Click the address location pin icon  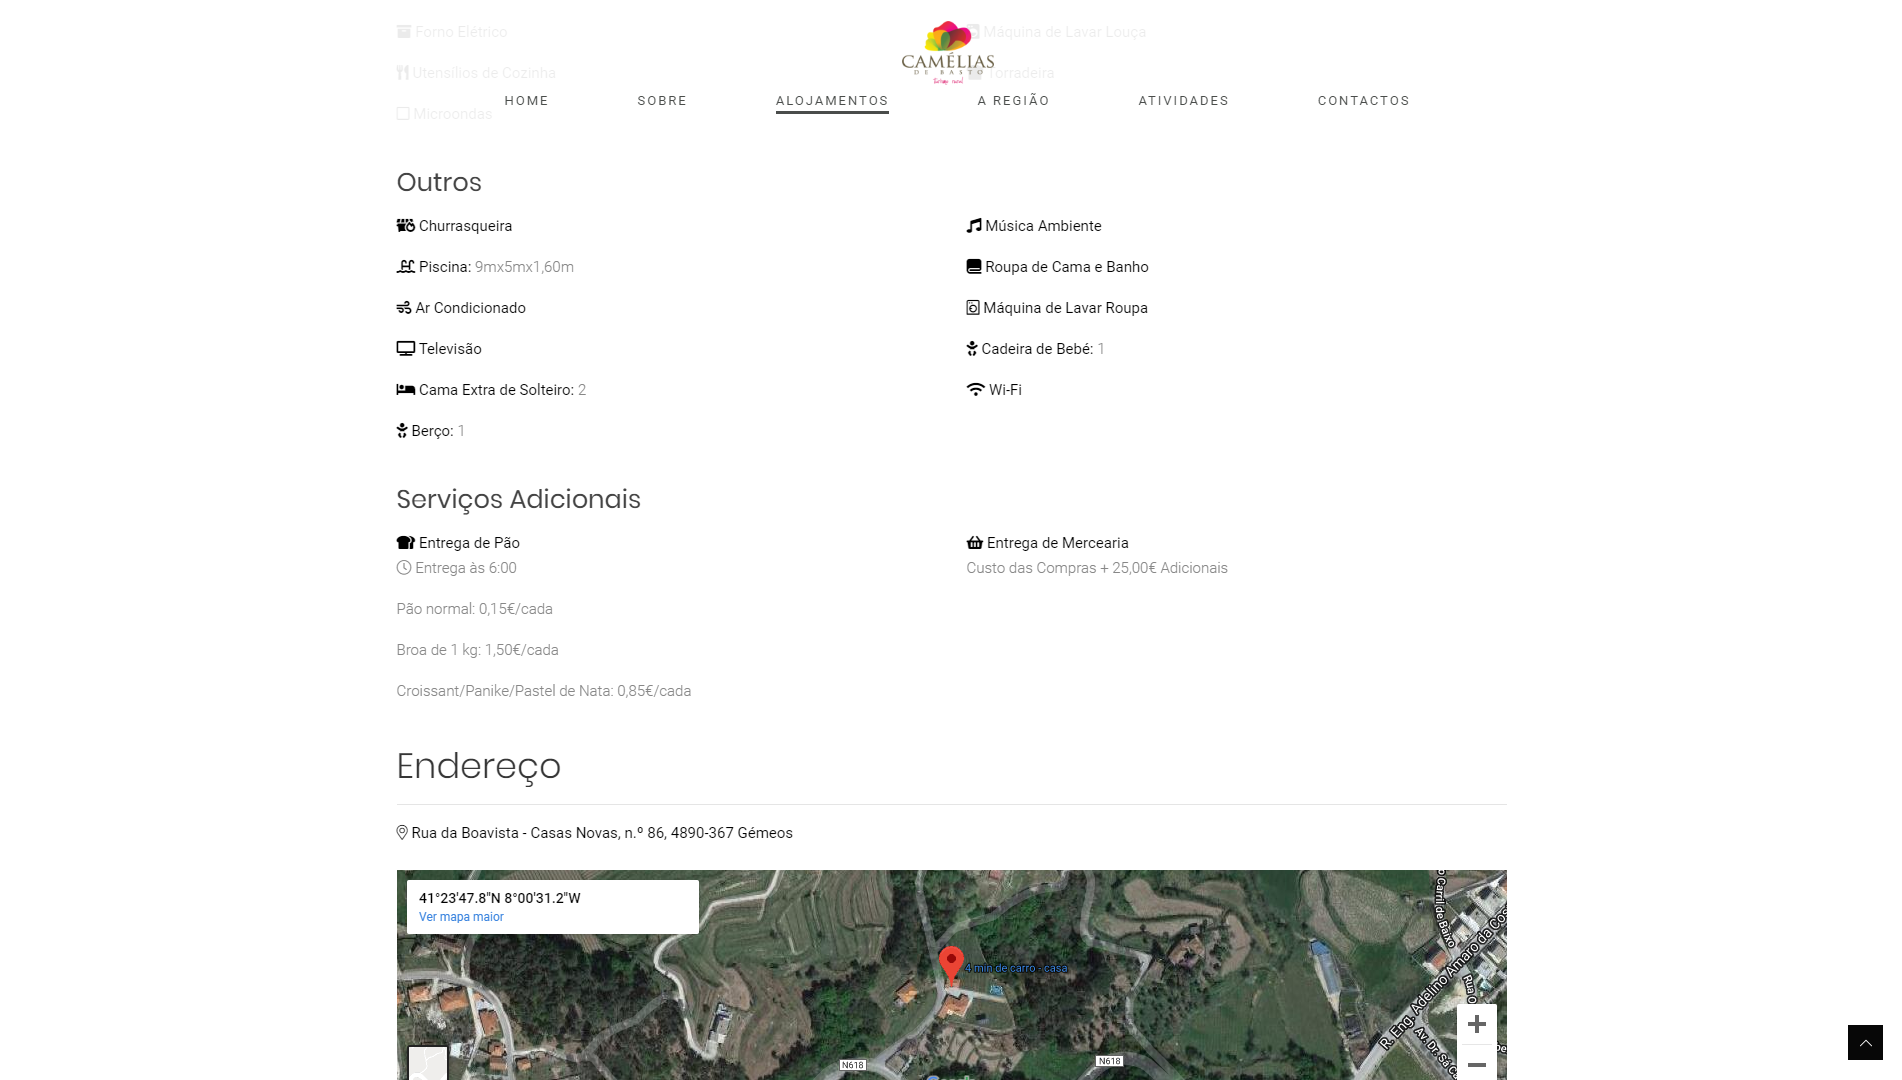tap(402, 833)
